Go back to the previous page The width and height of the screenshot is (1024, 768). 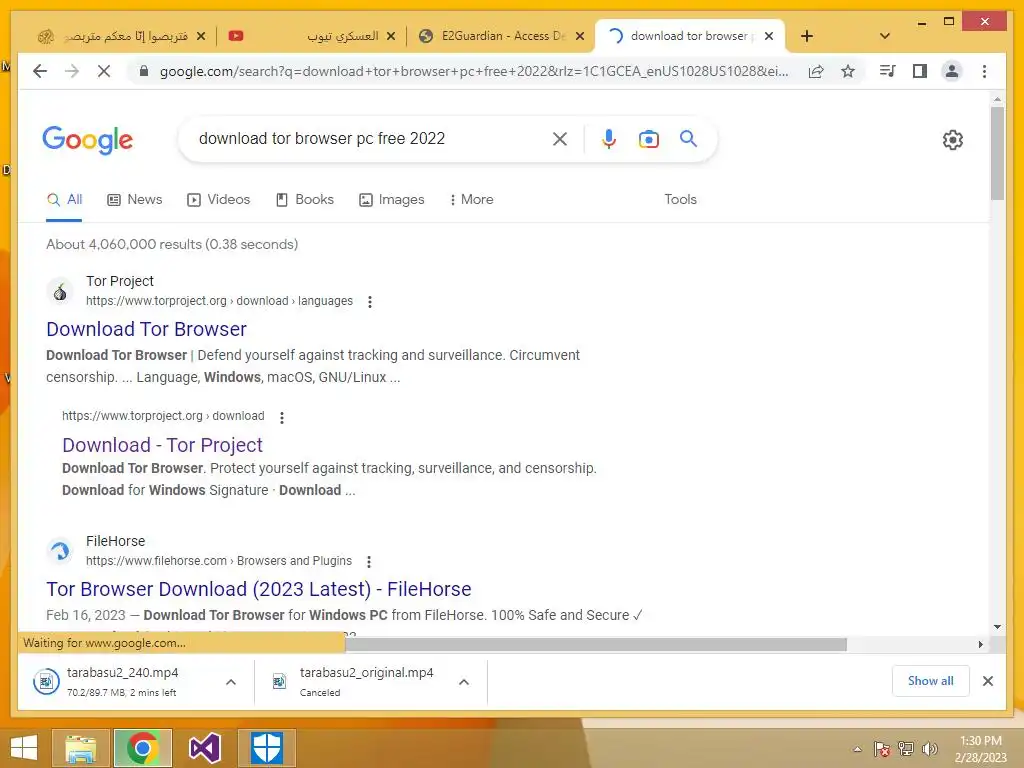point(40,71)
